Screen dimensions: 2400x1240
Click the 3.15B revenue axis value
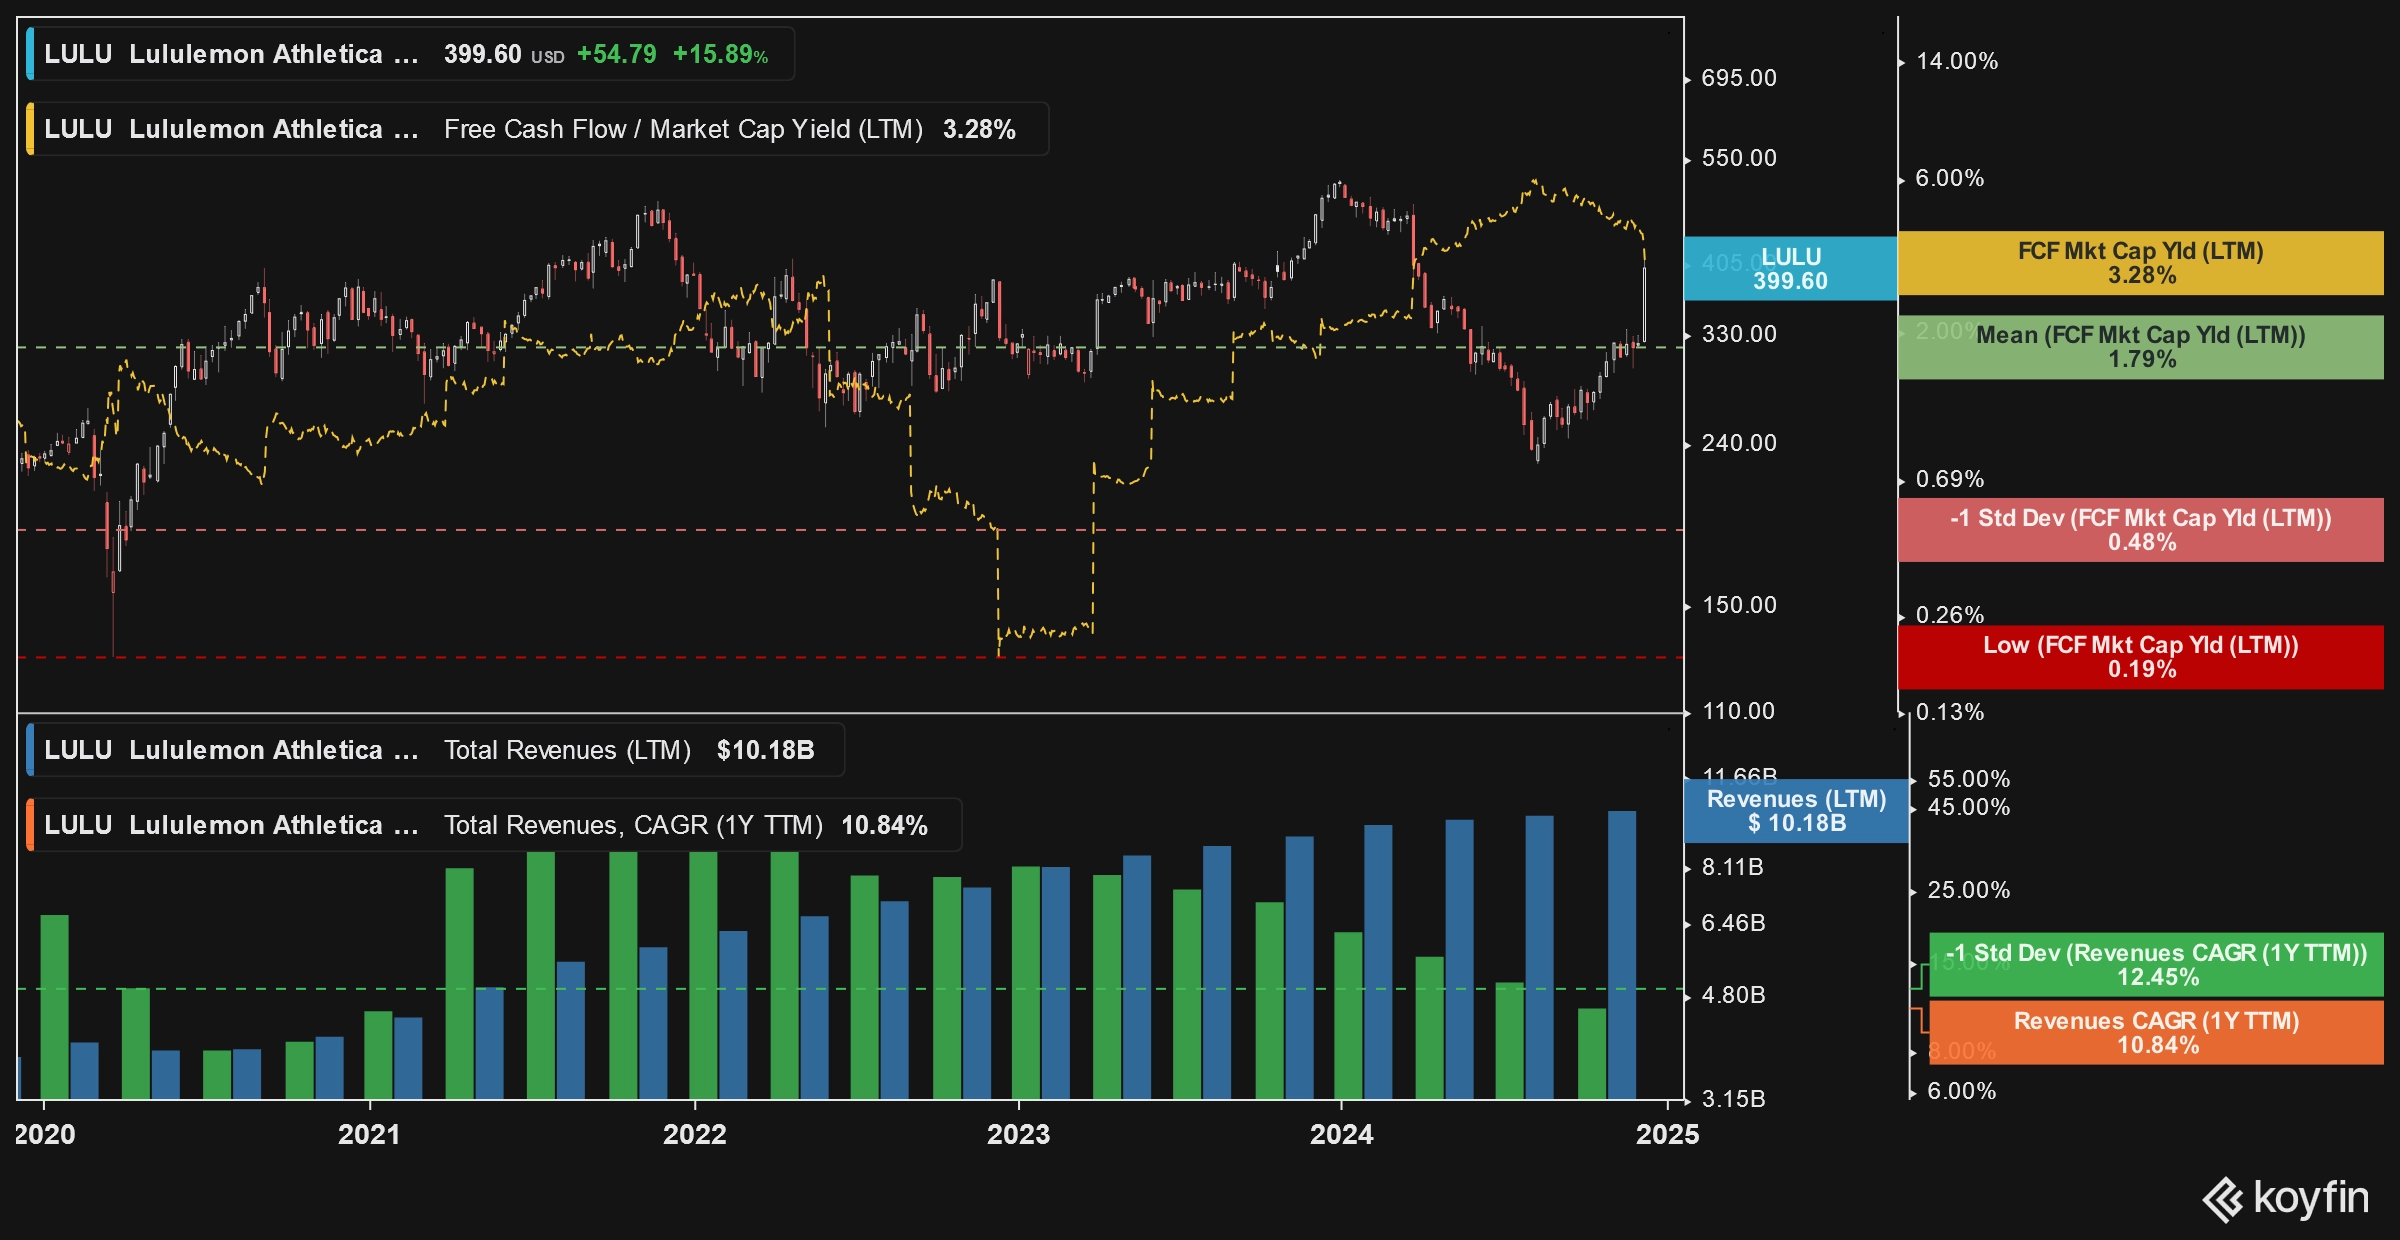(1733, 1099)
